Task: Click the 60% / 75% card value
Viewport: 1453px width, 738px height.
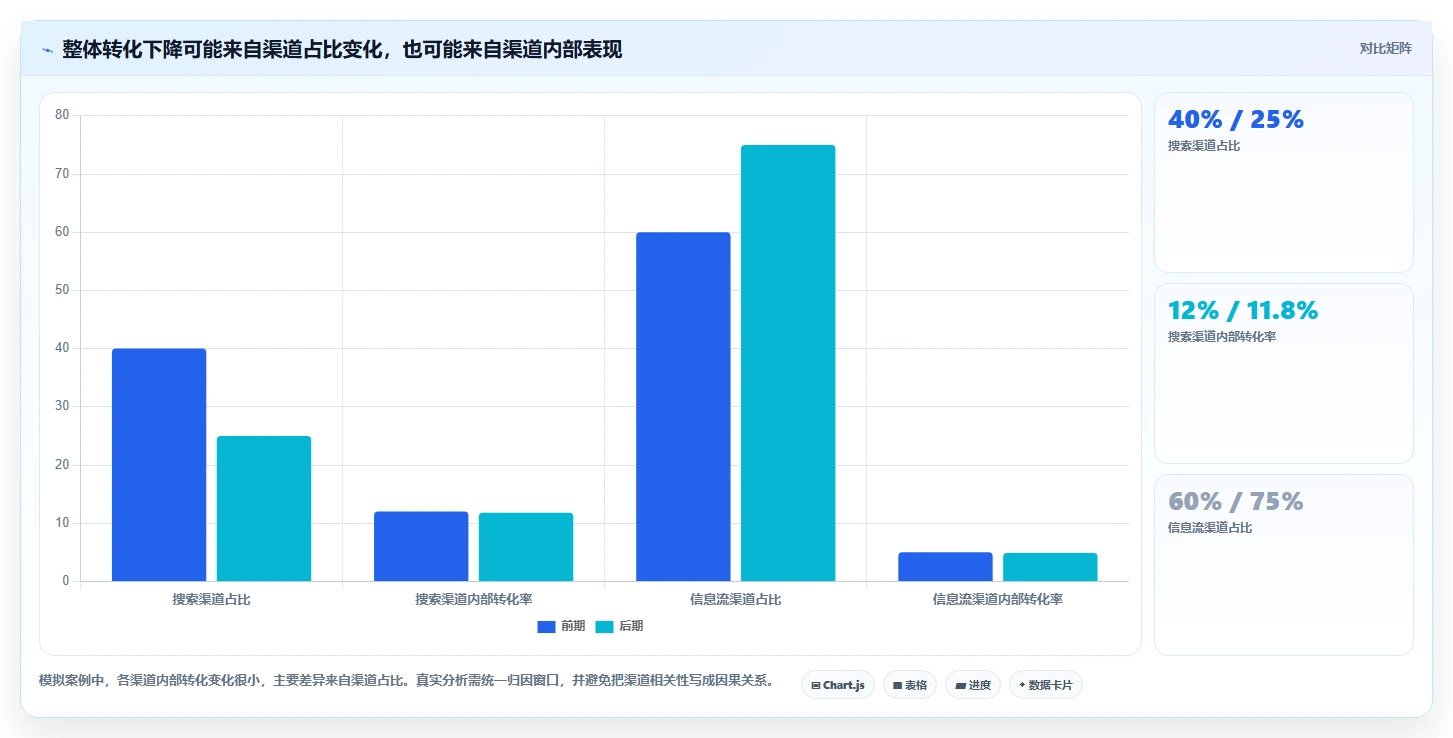Action: coord(1236,502)
